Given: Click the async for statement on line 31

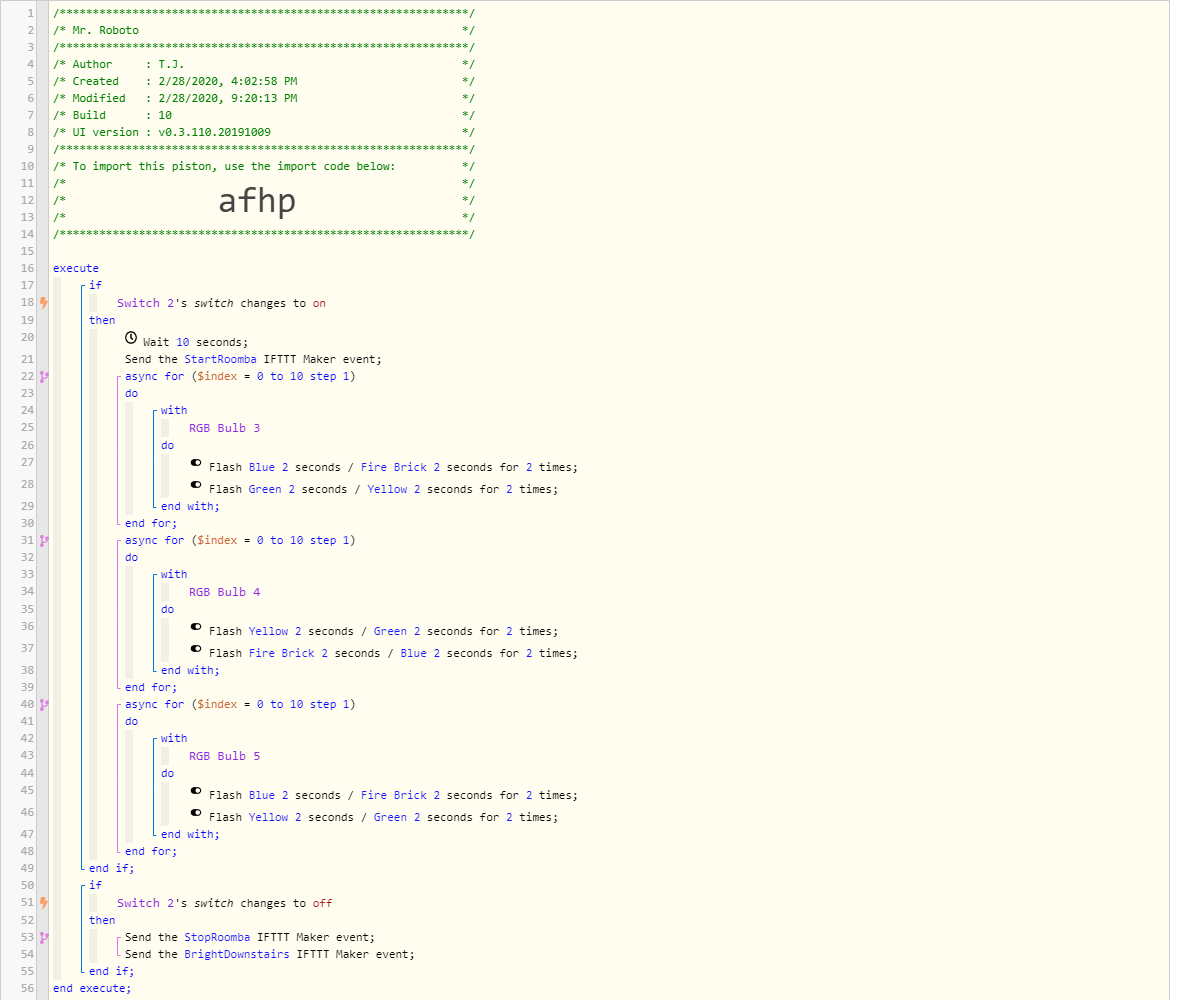Looking at the screenshot, I should tap(240, 540).
